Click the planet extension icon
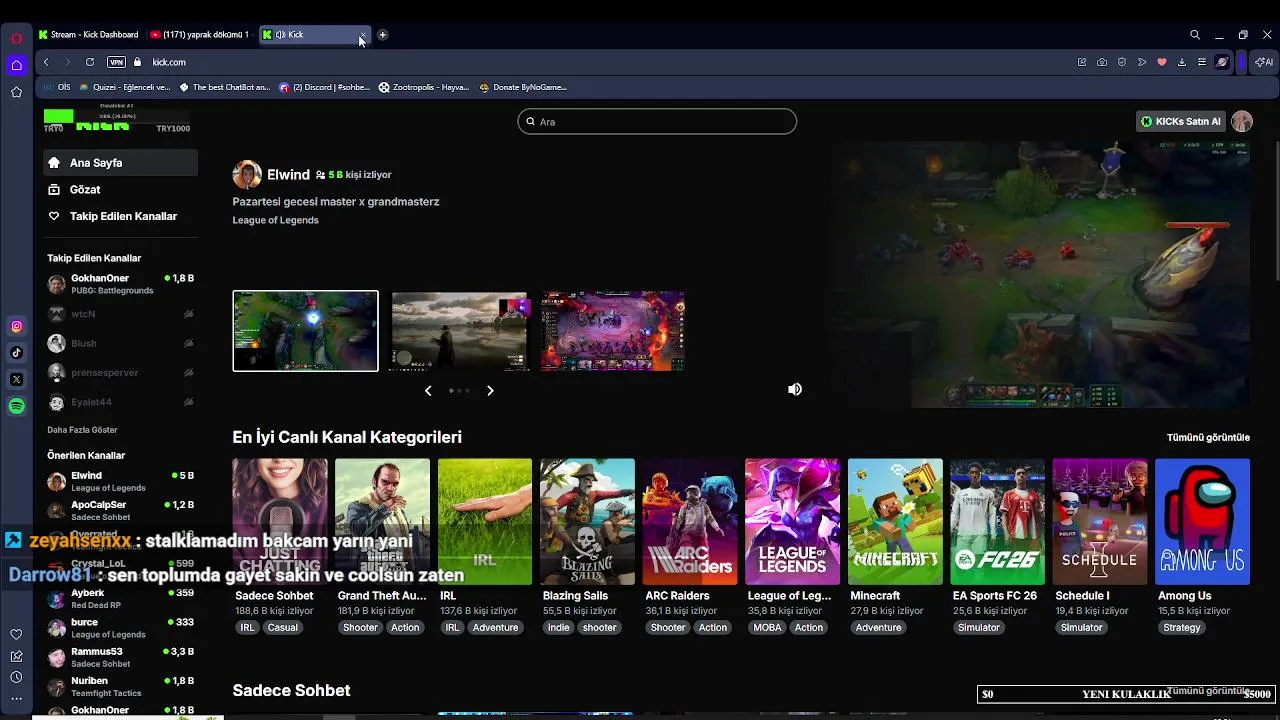This screenshot has width=1280, height=720. click(x=1222, y=62)
